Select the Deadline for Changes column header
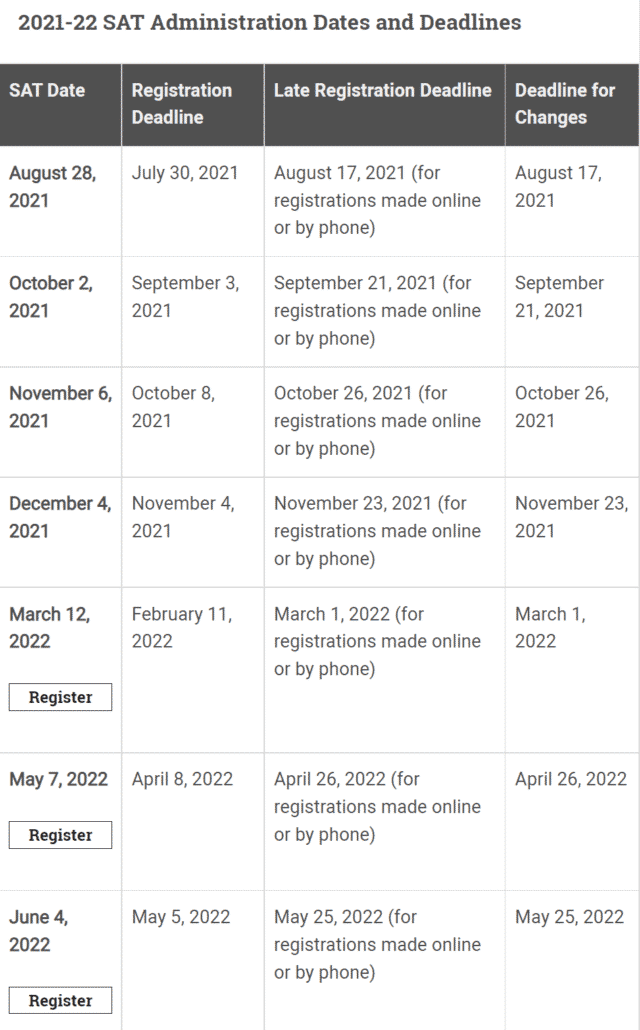Image resolution: width=640 pixels, height=1030 pixels. (555, 103)
